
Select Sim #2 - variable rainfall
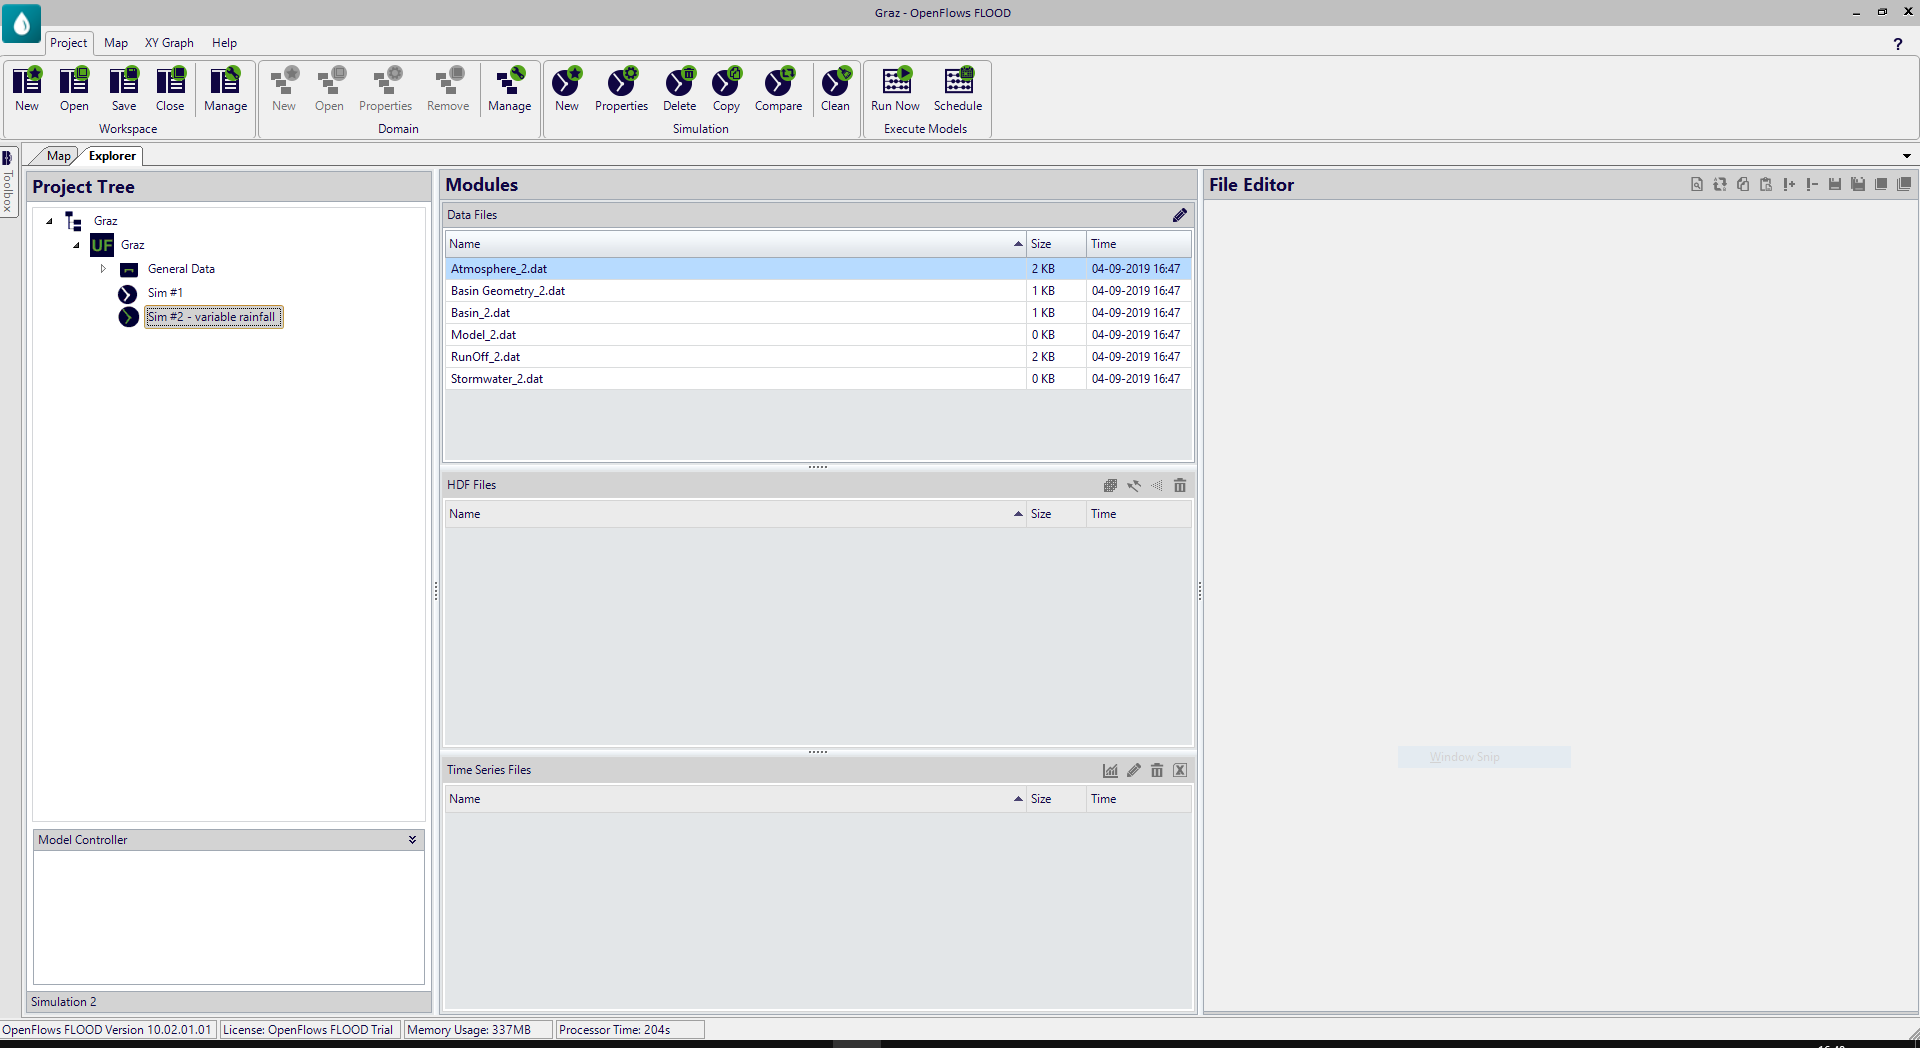coord(212,317)
